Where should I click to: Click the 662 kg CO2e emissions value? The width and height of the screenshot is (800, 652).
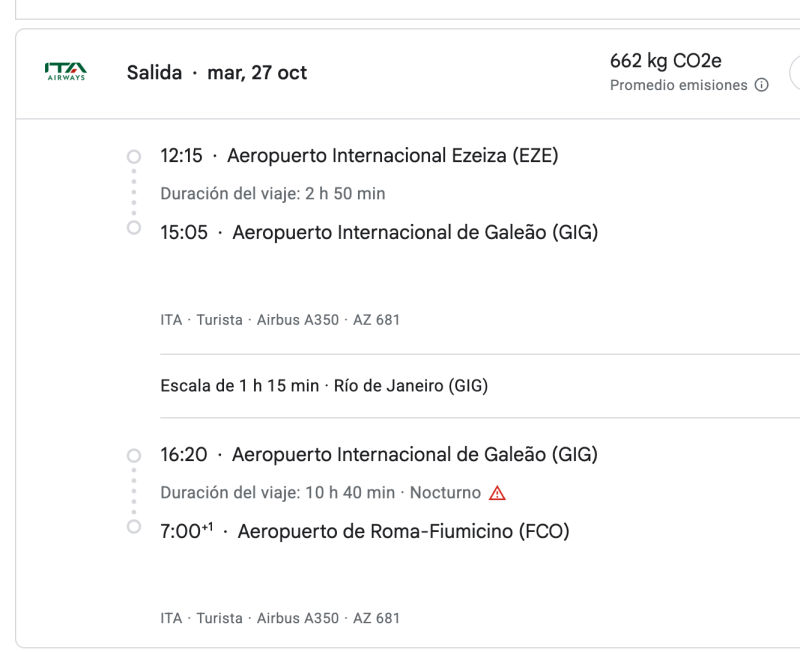click(x=666, y=61)
